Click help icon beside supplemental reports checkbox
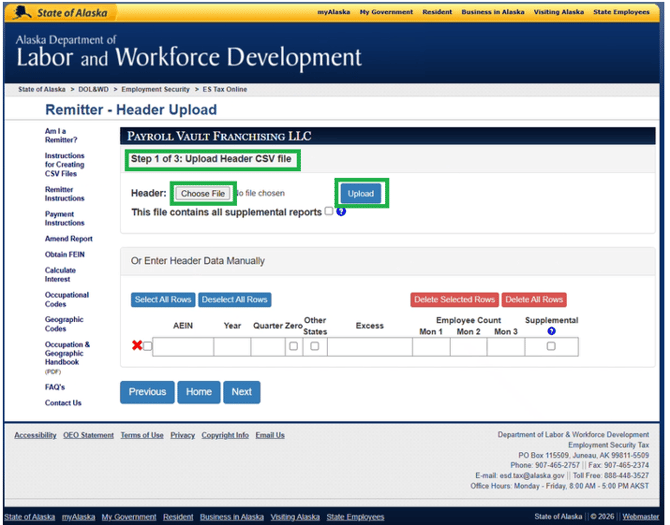This screenshot has width=670, height=525. [x=341, y=211]
